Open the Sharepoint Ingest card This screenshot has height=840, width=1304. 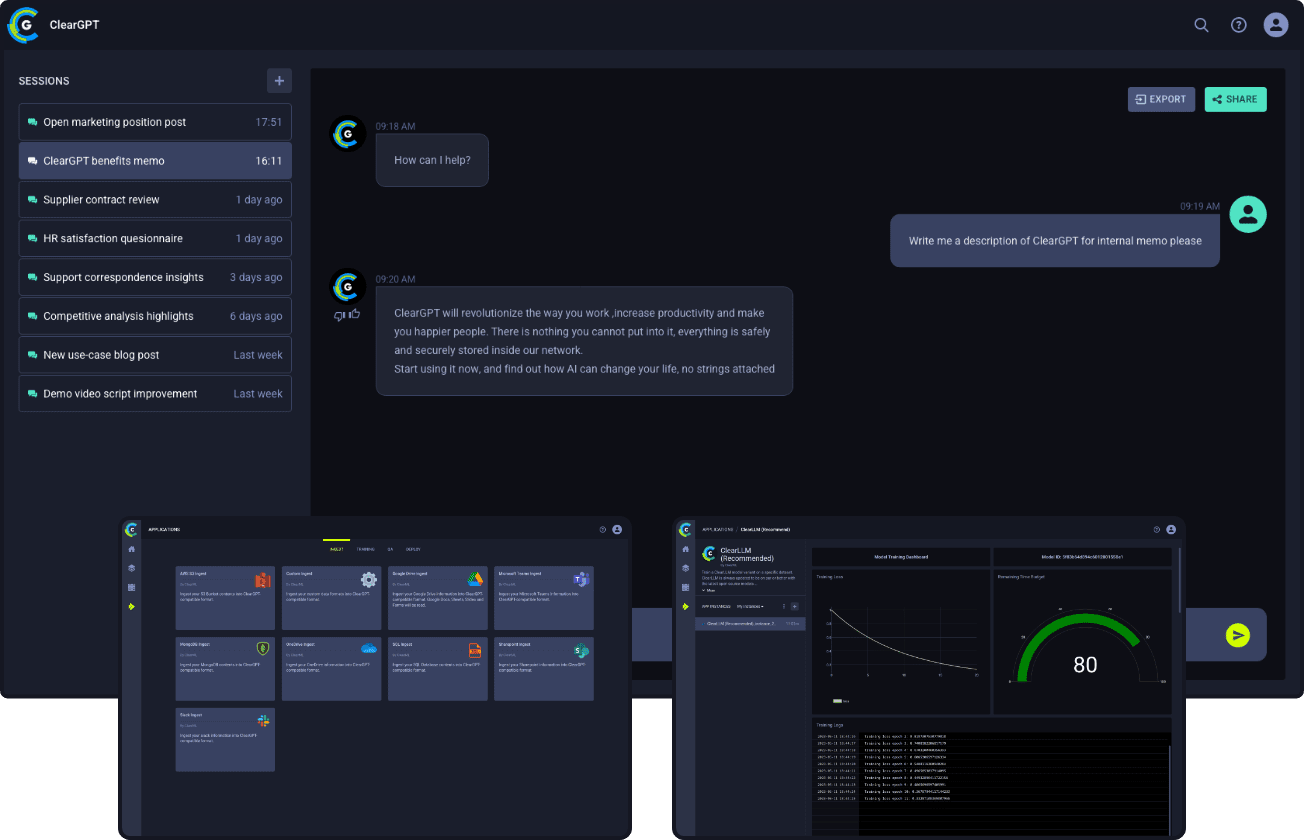pos(544,669)
